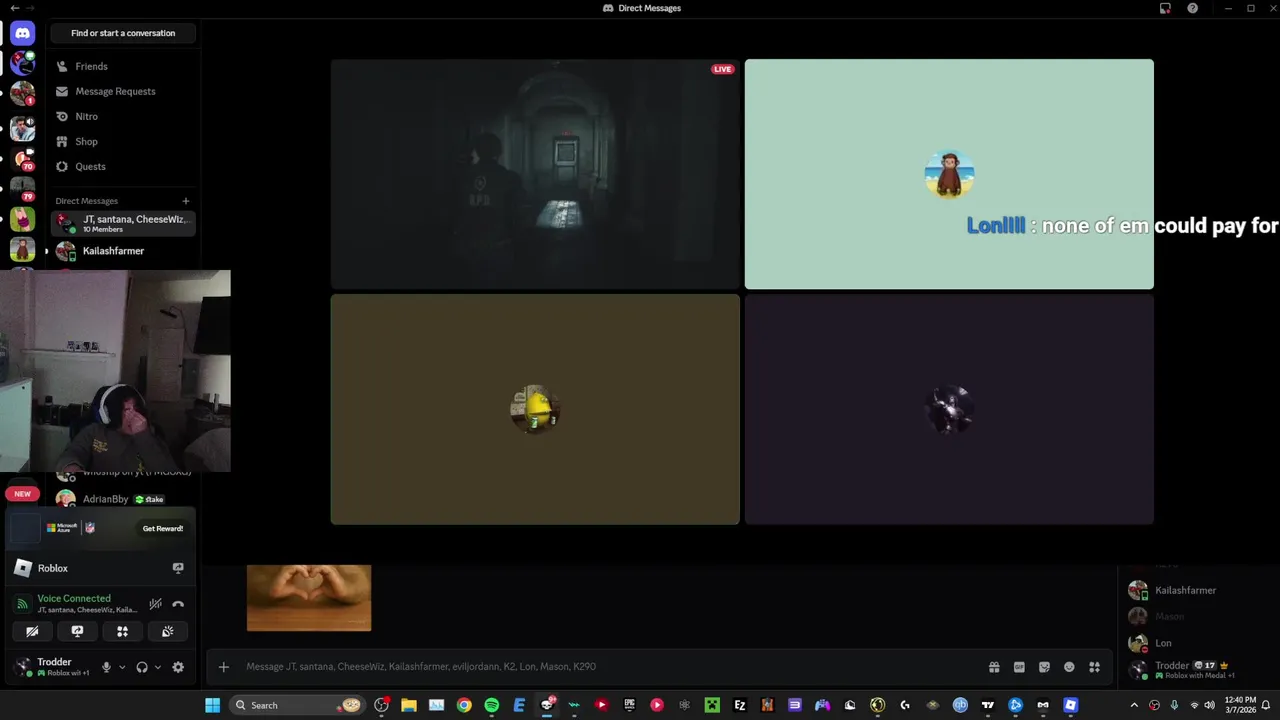The image size is (1280, 720).
Task: Share your screen from voice panel
Action: [77, 631]
